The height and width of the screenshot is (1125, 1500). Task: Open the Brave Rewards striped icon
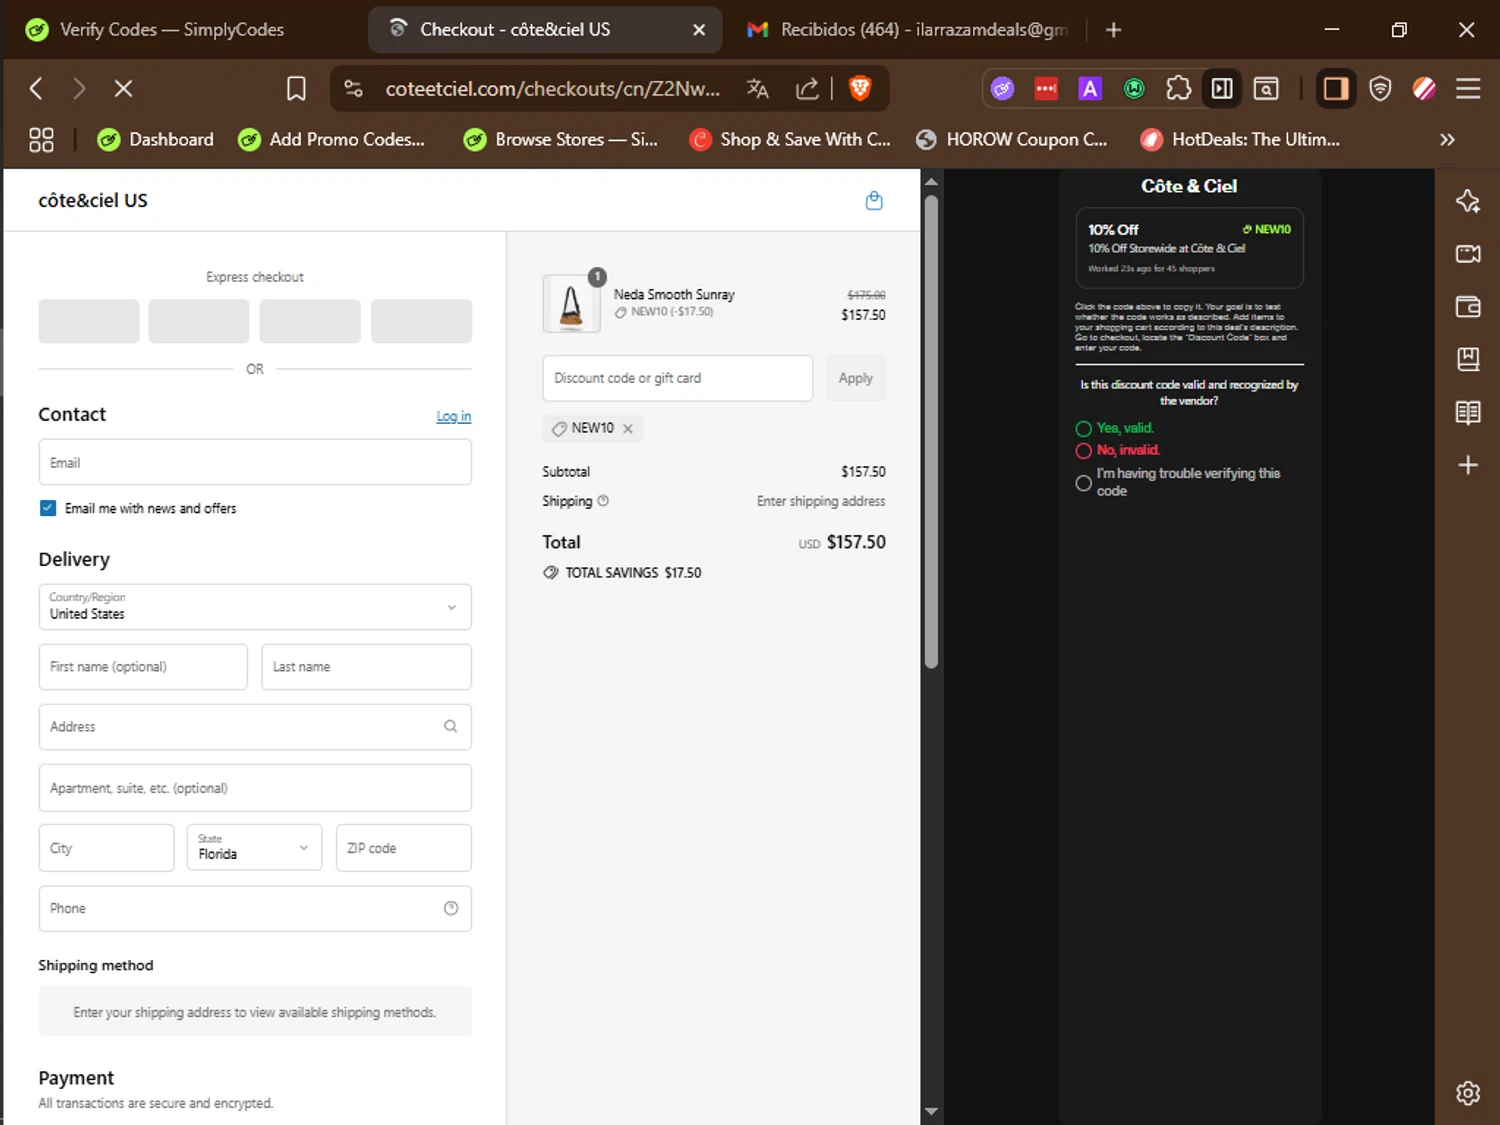coord(1424,89)
